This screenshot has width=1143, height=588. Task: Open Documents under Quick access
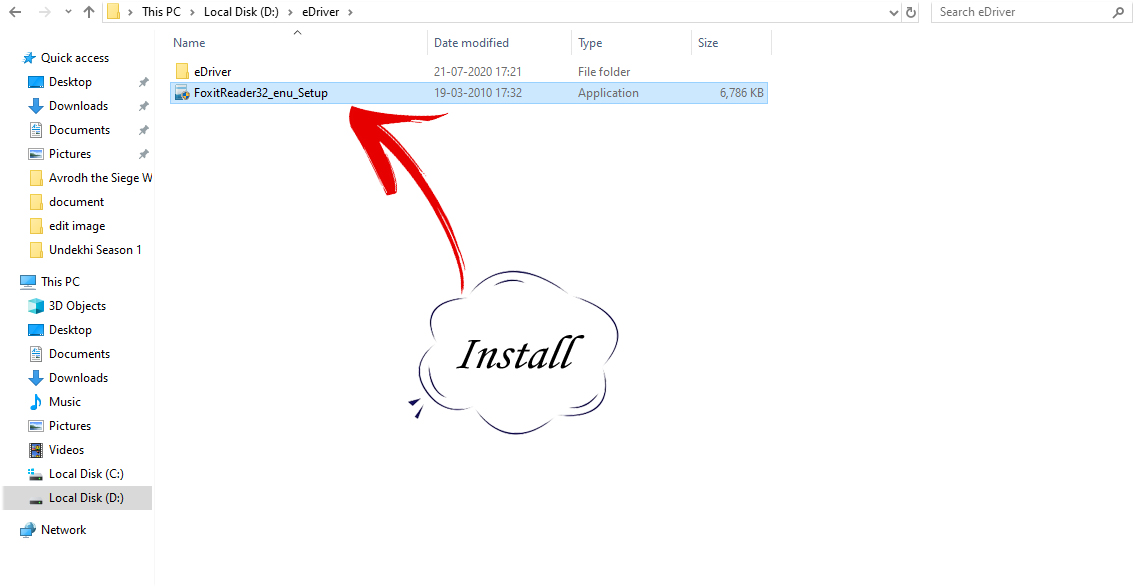click(79, 130)
